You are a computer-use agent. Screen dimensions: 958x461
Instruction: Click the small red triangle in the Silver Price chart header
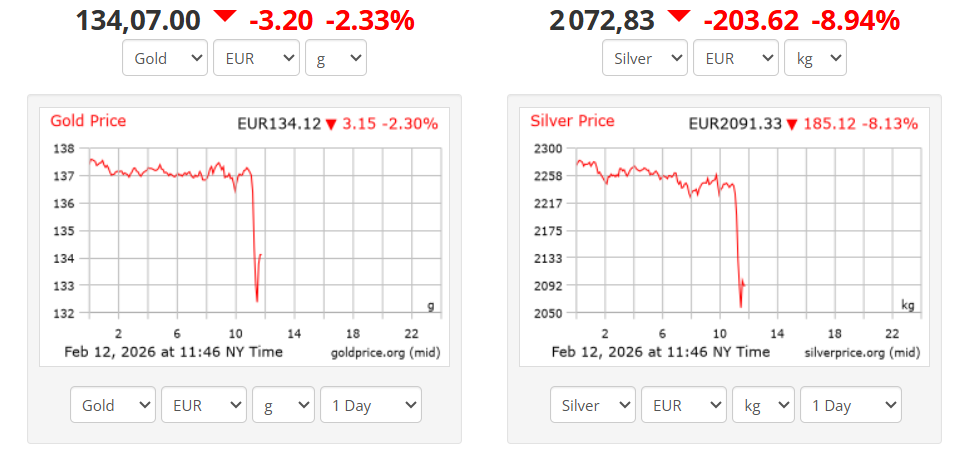(x=792, y=125)
